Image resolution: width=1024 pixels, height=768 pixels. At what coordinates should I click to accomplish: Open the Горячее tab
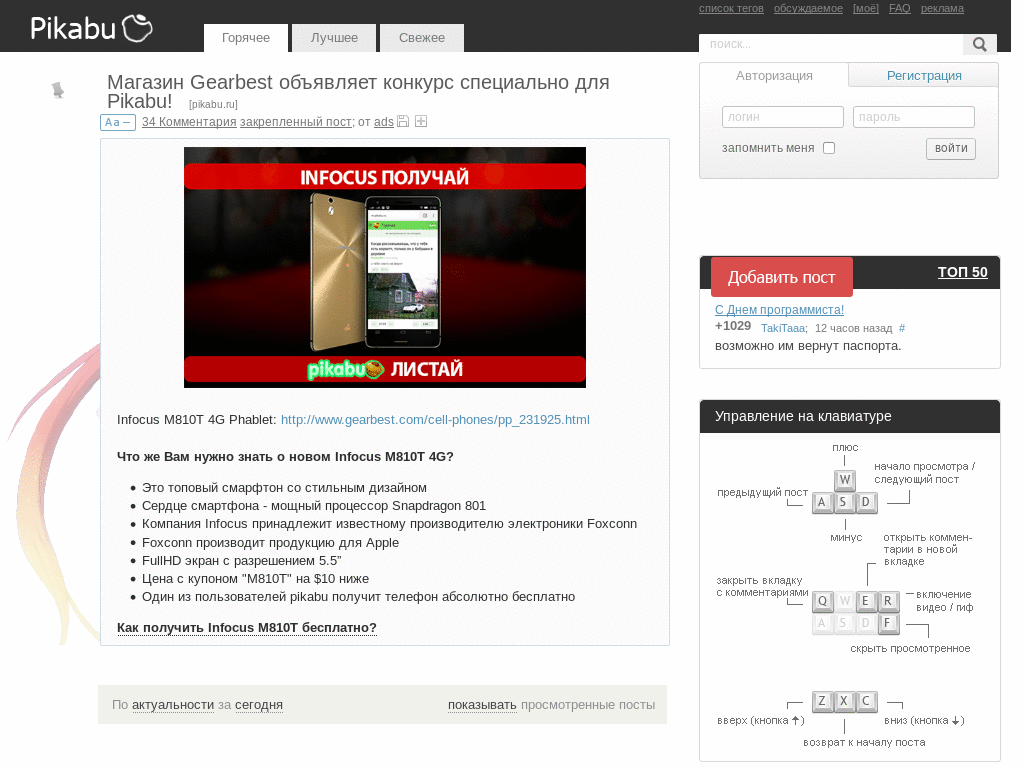246,38
